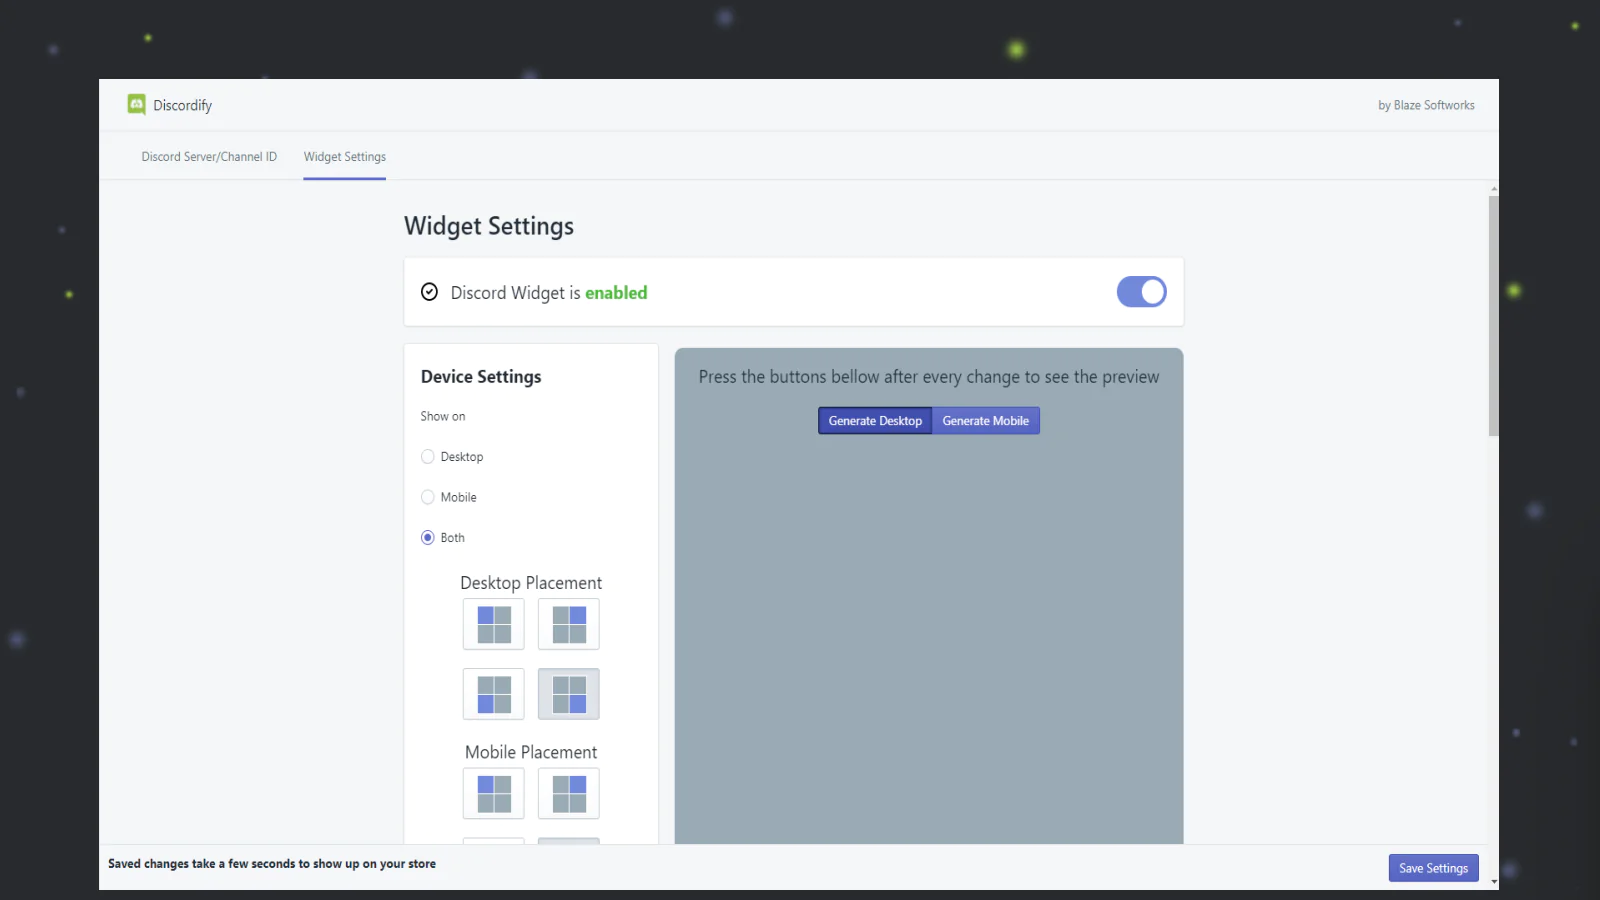The height and width of the screenshot is (900, 1600).
Task: Select the Desktop radio button
Action: pos(428,456)
